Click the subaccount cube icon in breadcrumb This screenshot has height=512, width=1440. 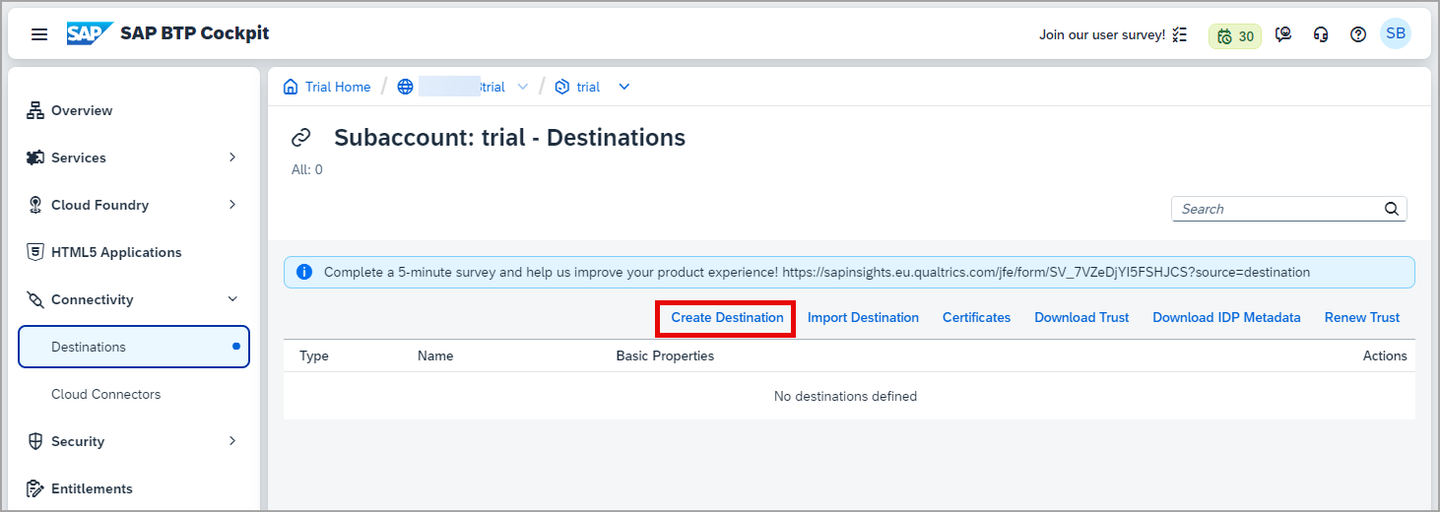point(562,87)
